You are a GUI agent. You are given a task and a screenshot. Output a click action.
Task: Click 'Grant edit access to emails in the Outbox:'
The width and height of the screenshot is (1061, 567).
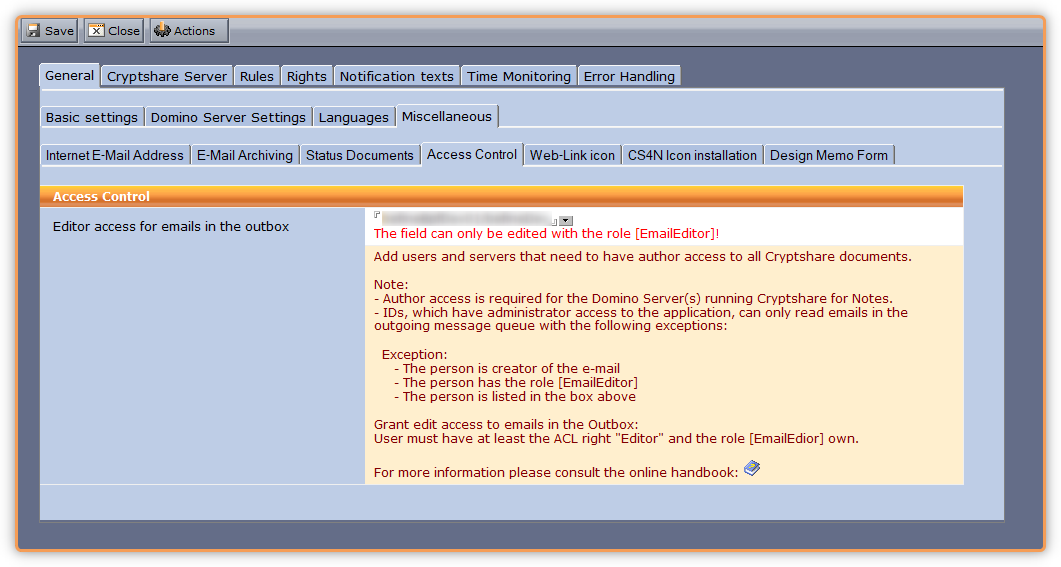tap(506, 424)
